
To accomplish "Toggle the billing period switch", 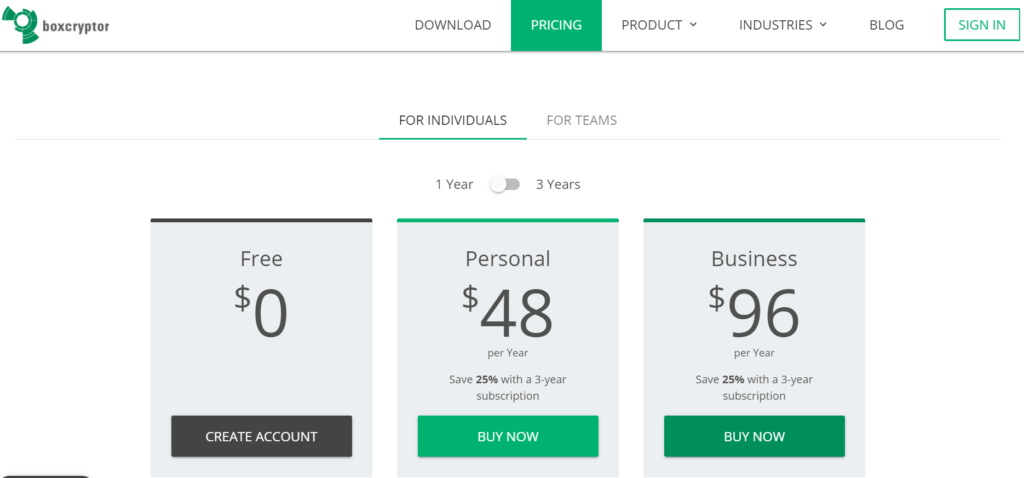I will tap(505, 185).
